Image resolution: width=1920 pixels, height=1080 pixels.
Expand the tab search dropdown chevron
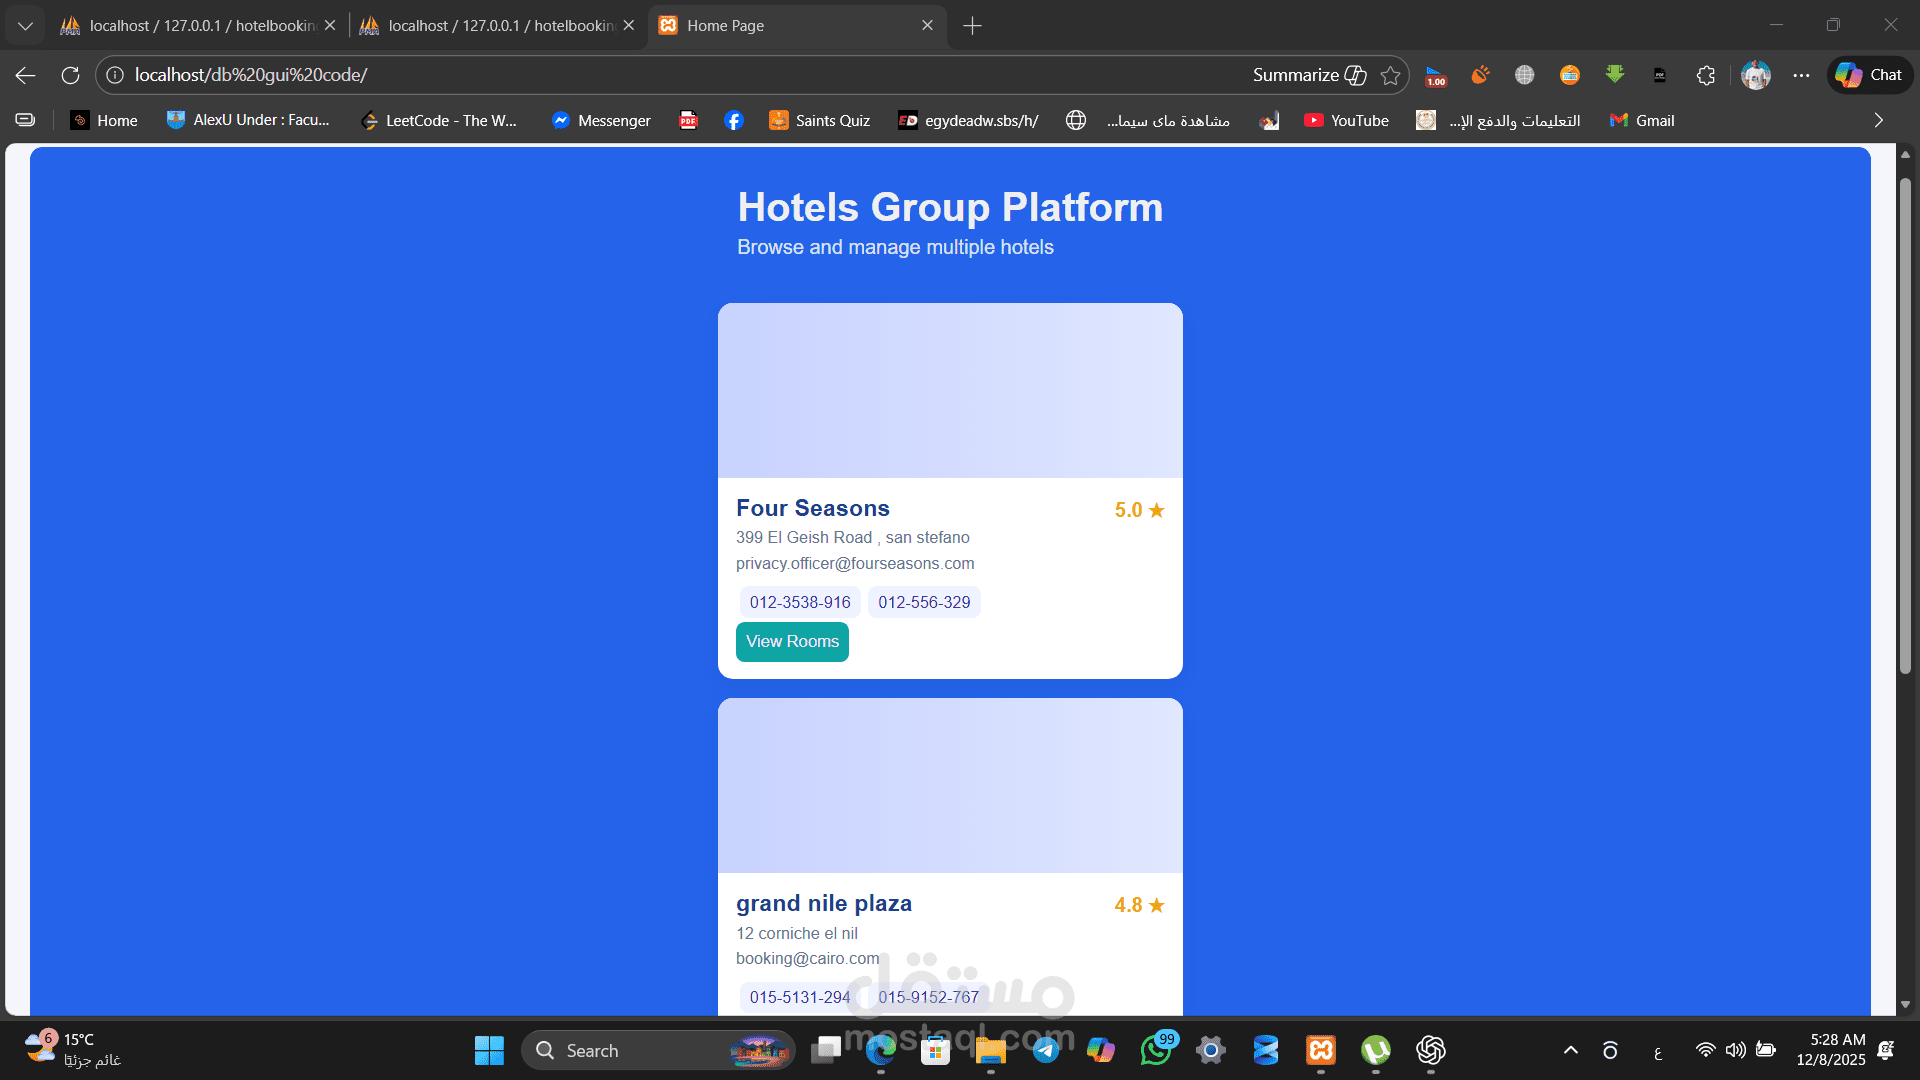point(25,25)
